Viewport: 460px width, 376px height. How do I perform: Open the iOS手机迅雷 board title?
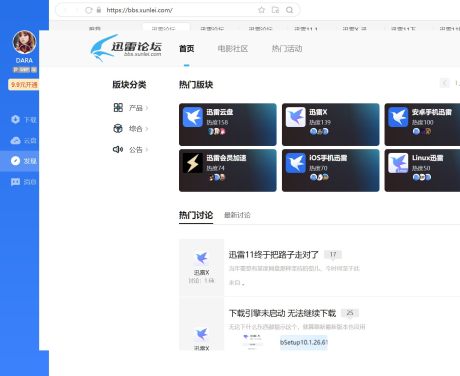[328, 158]
